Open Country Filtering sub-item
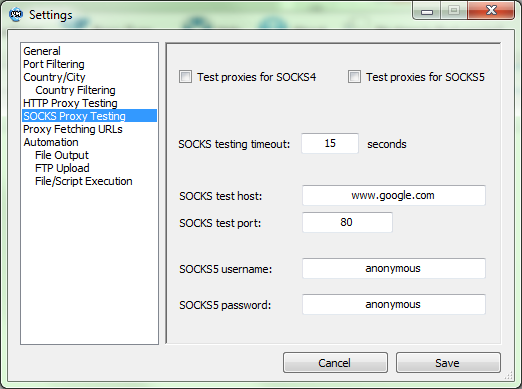 75,90
